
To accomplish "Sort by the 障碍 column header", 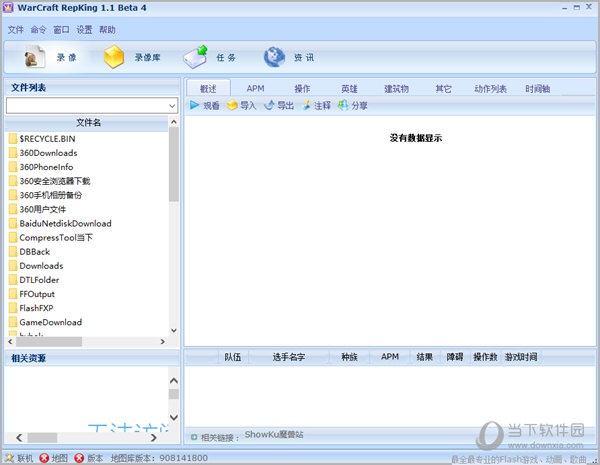I will pos(455,357).
